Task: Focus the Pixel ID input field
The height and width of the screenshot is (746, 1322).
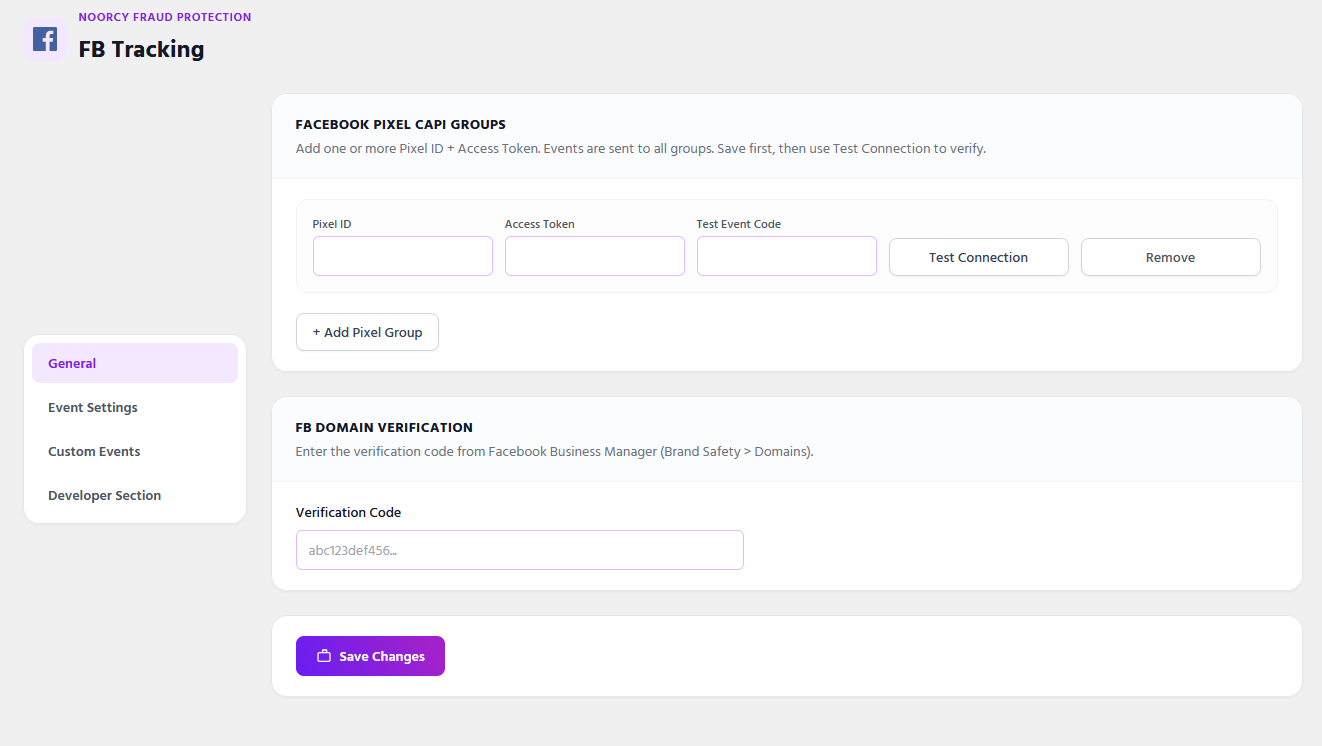Action: 403,256
